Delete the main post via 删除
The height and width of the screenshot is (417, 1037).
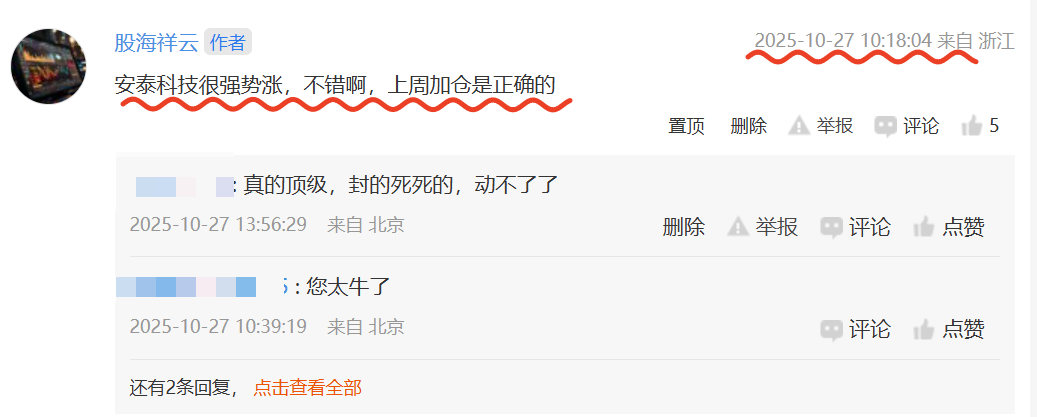pos(749,126)
